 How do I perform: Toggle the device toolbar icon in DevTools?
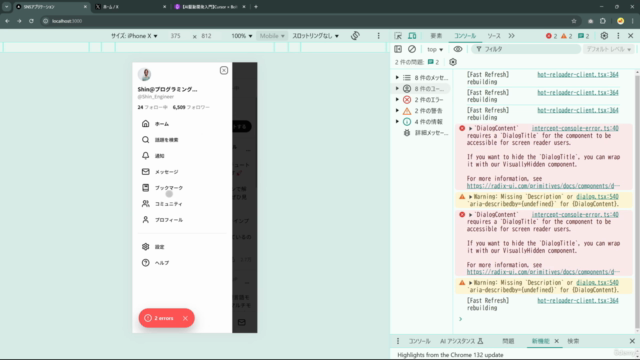click(412, 36)
